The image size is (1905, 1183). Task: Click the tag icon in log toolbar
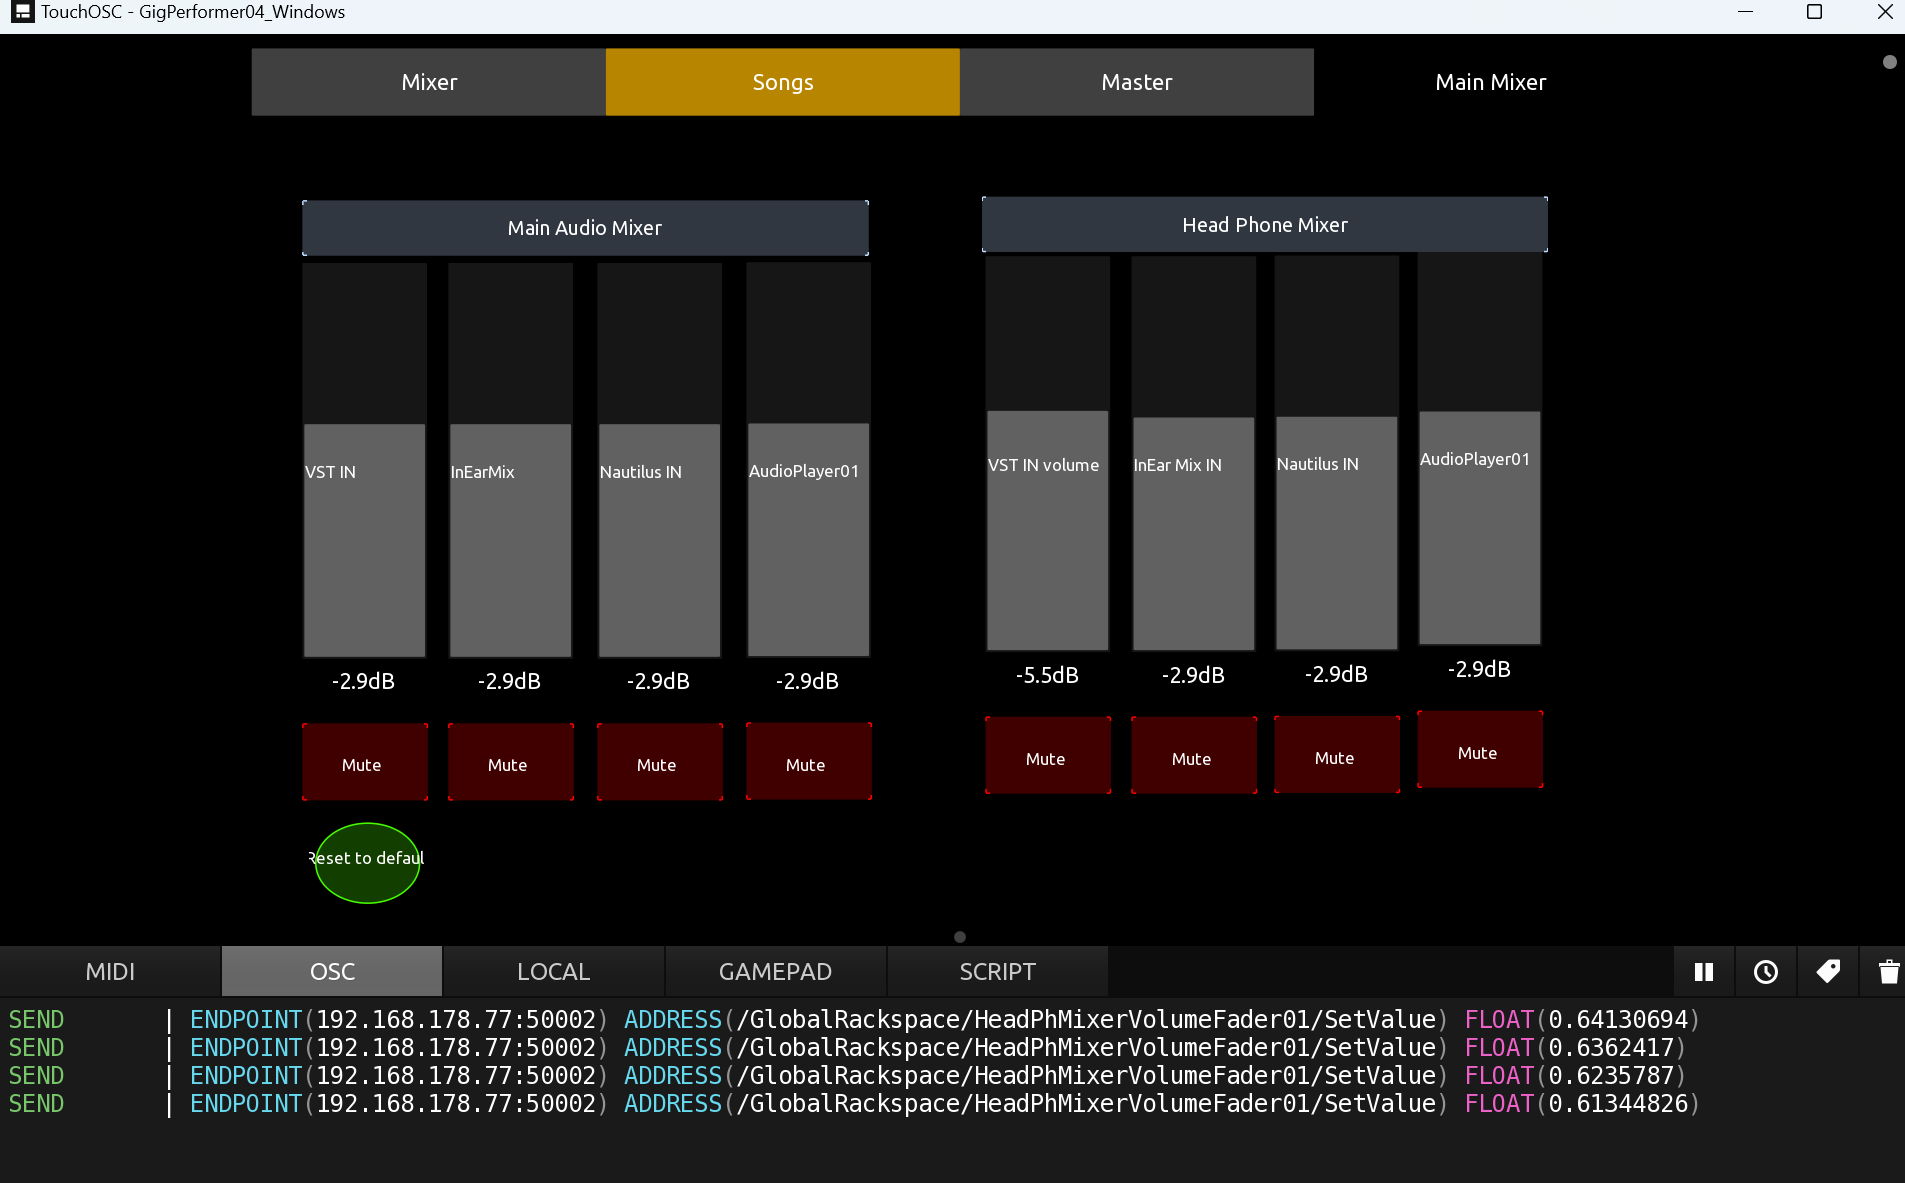(x=1828, y=972)
